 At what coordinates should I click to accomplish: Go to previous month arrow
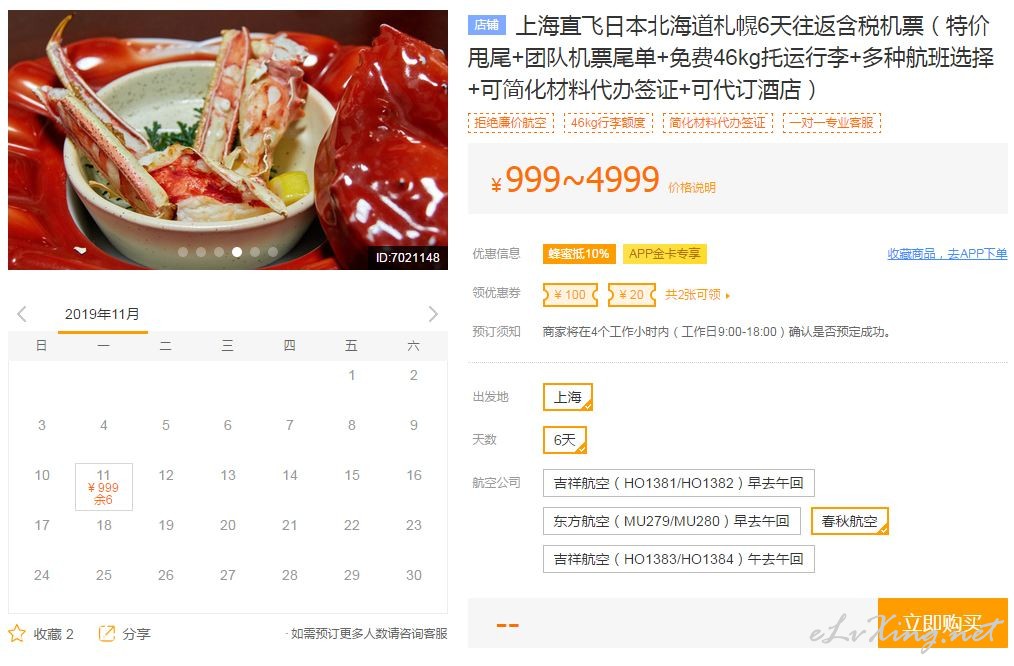pos(21,314)
